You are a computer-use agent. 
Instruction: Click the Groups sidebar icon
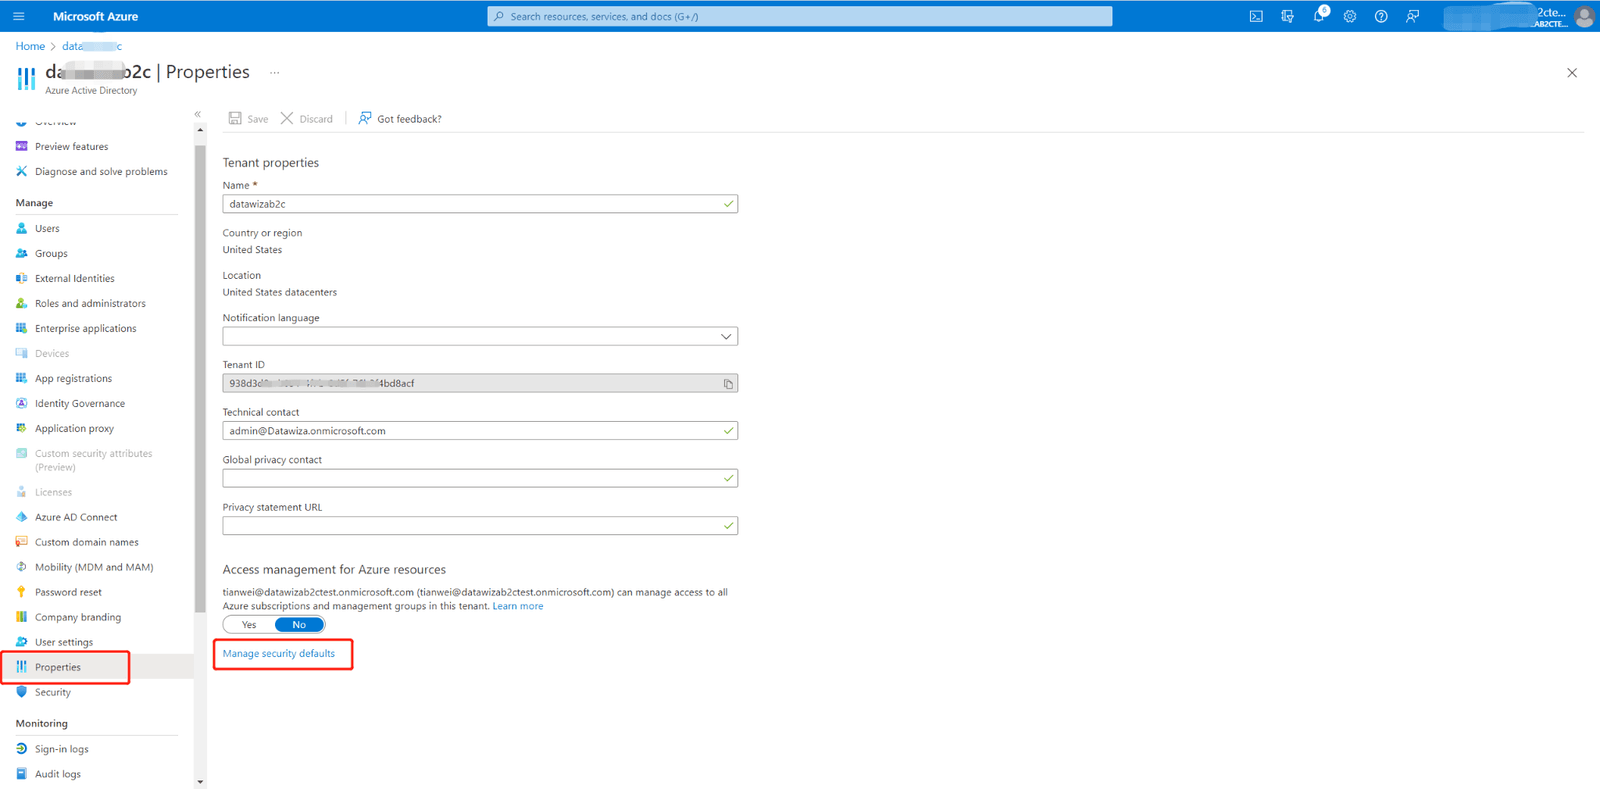(x=22, y=253)
